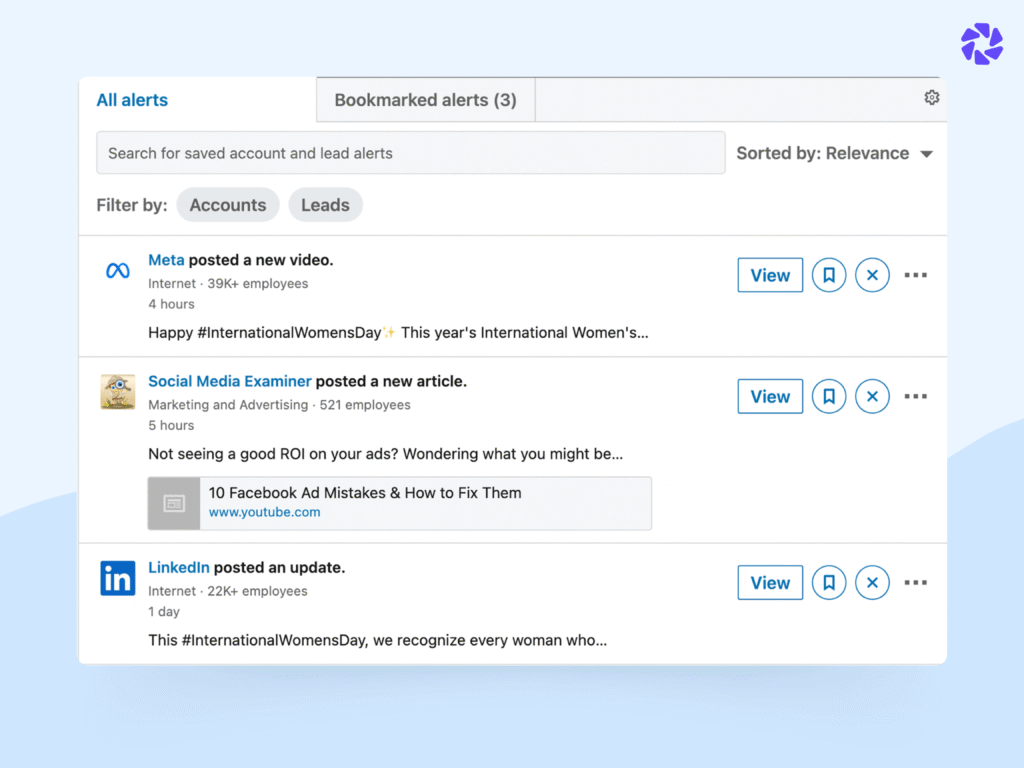Click the saved alerts search field
The width and height of the screenshot is (1024, 768).
click(x=410, y=152)
